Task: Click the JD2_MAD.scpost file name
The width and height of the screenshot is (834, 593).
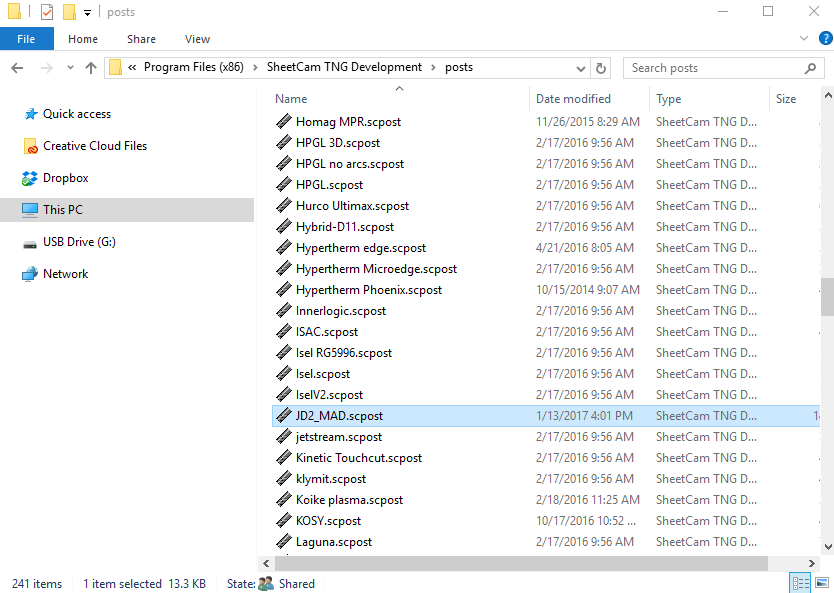Action: (339, 416)
